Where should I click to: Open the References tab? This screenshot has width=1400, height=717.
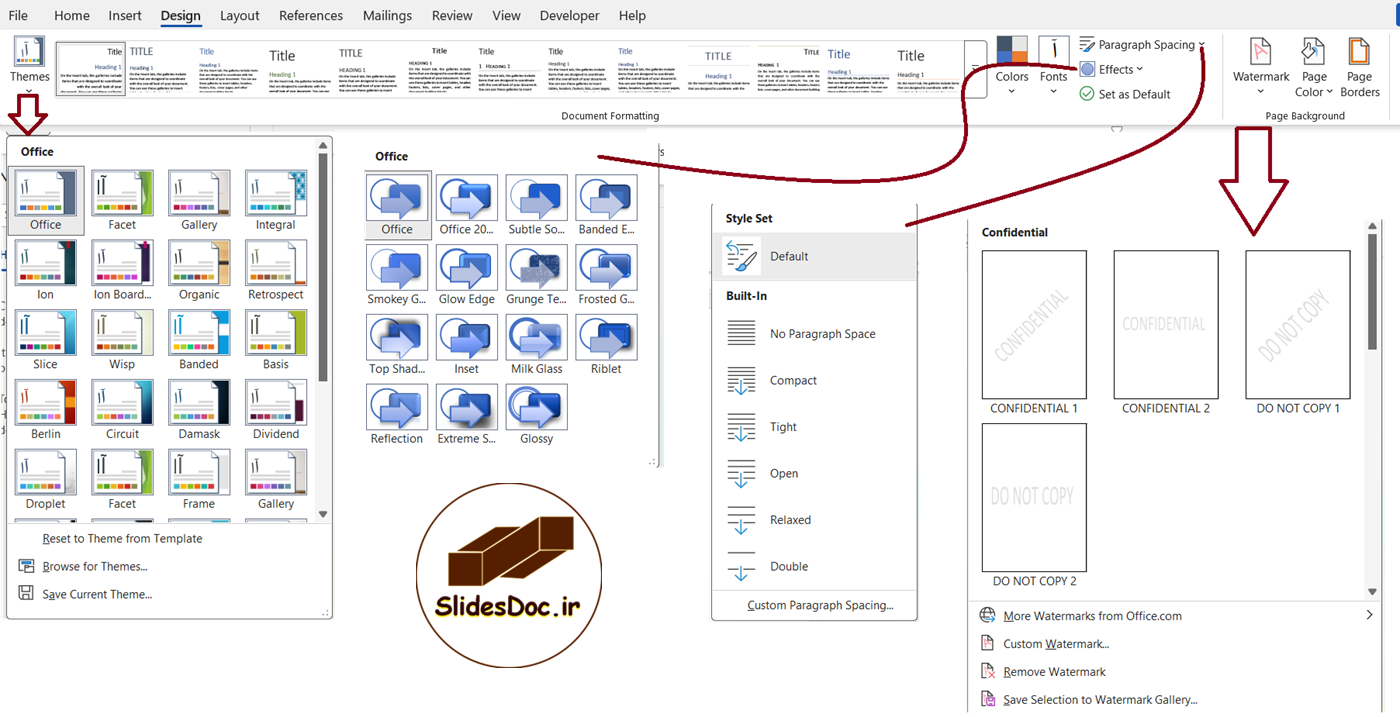[x=311, y=16]
